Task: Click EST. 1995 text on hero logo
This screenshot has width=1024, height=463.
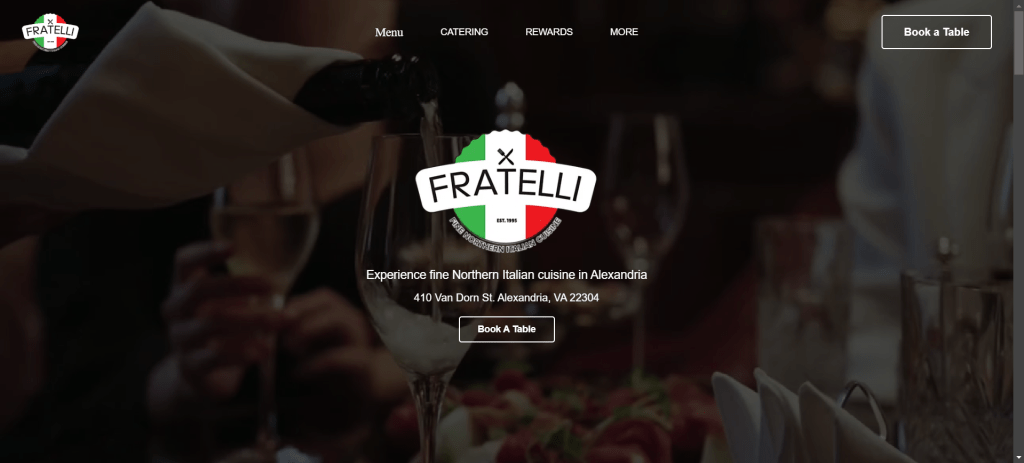Action: click(506, 220)
